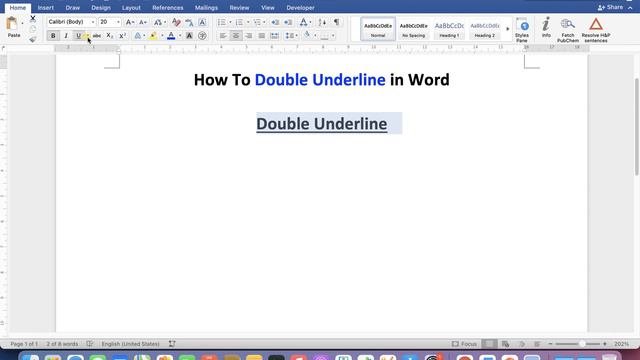Apply the Heading 2 style
This screenshot has height=360, width=640.
pos(484,29)
